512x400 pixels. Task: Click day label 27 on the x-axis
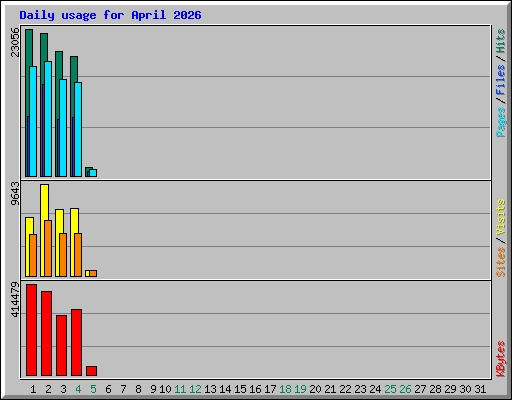tap(420, 389)
